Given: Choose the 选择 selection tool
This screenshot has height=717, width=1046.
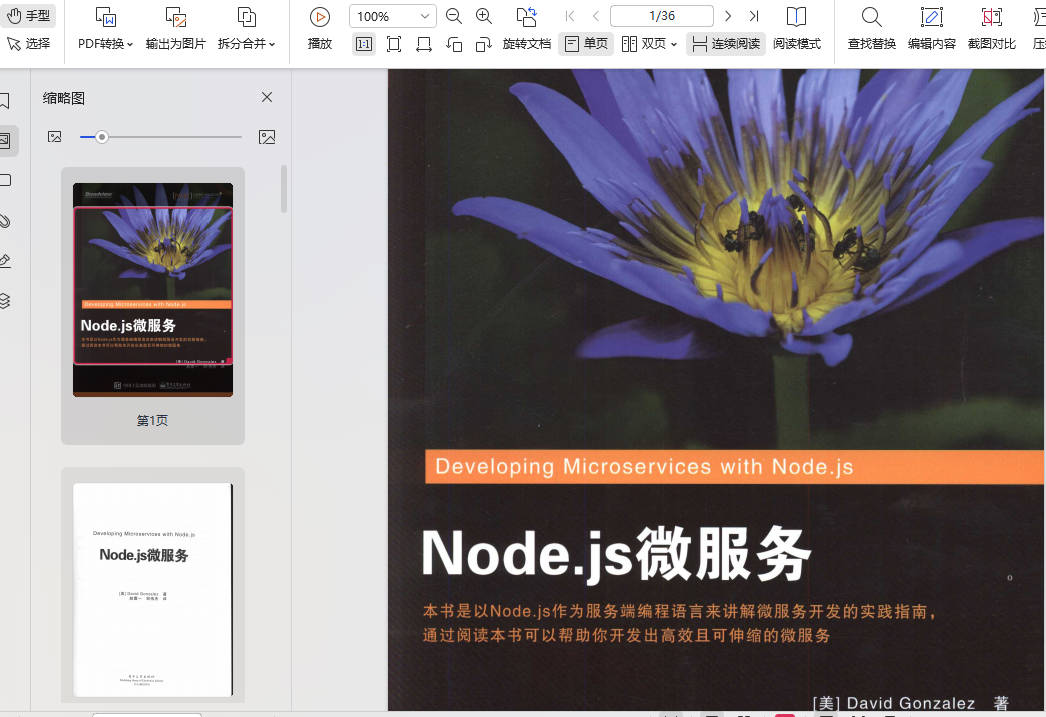Looking at the screenshot, I should pyautogui.click(x=29, y=44).
